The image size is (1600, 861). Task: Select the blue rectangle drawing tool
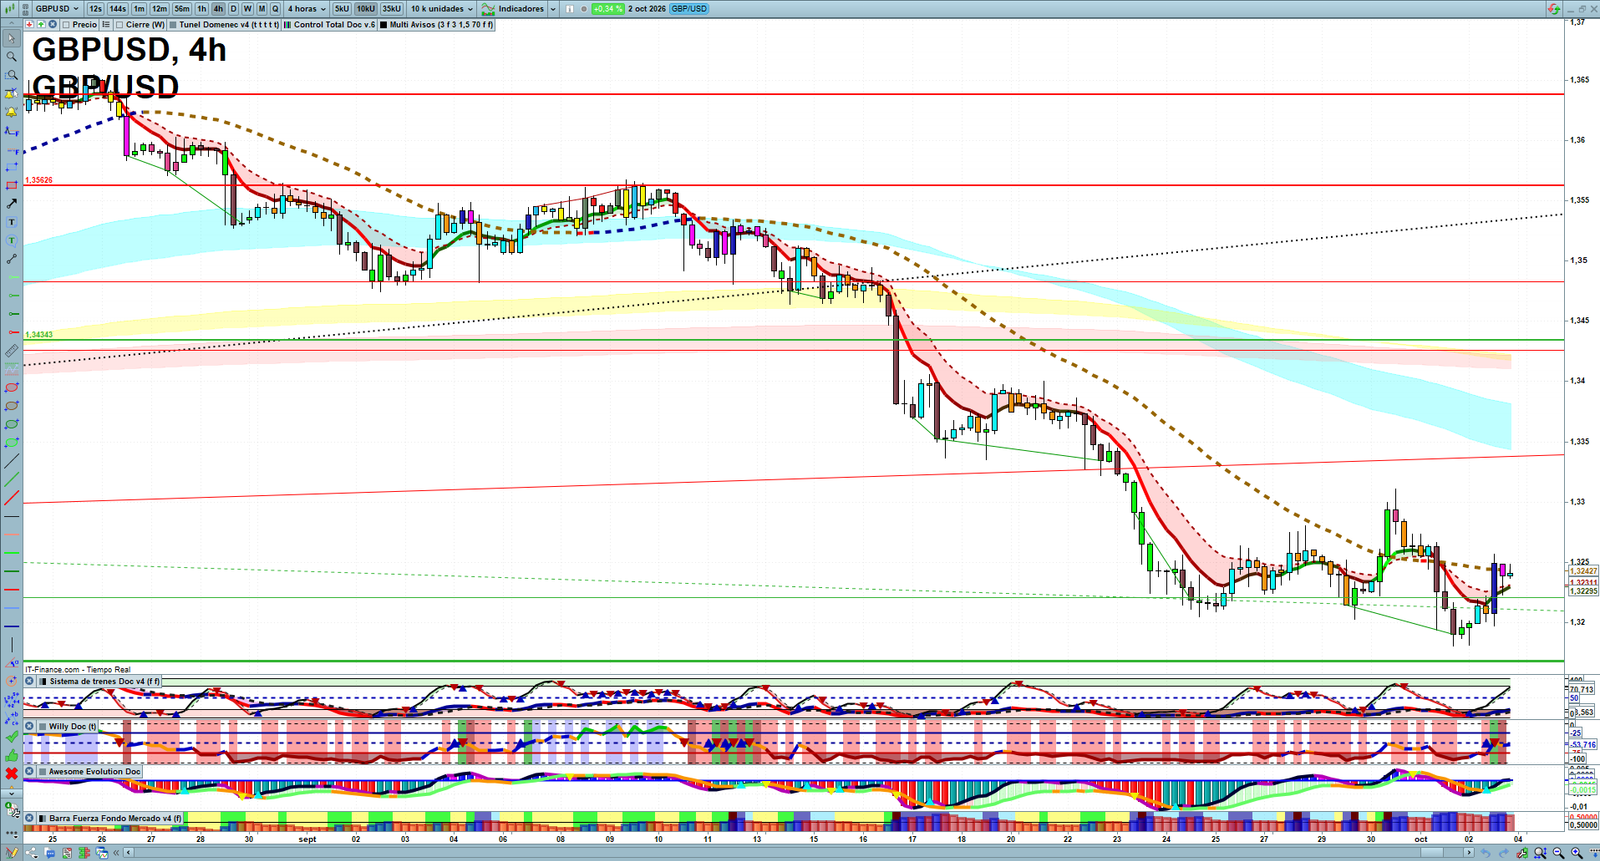click(11, 167)
